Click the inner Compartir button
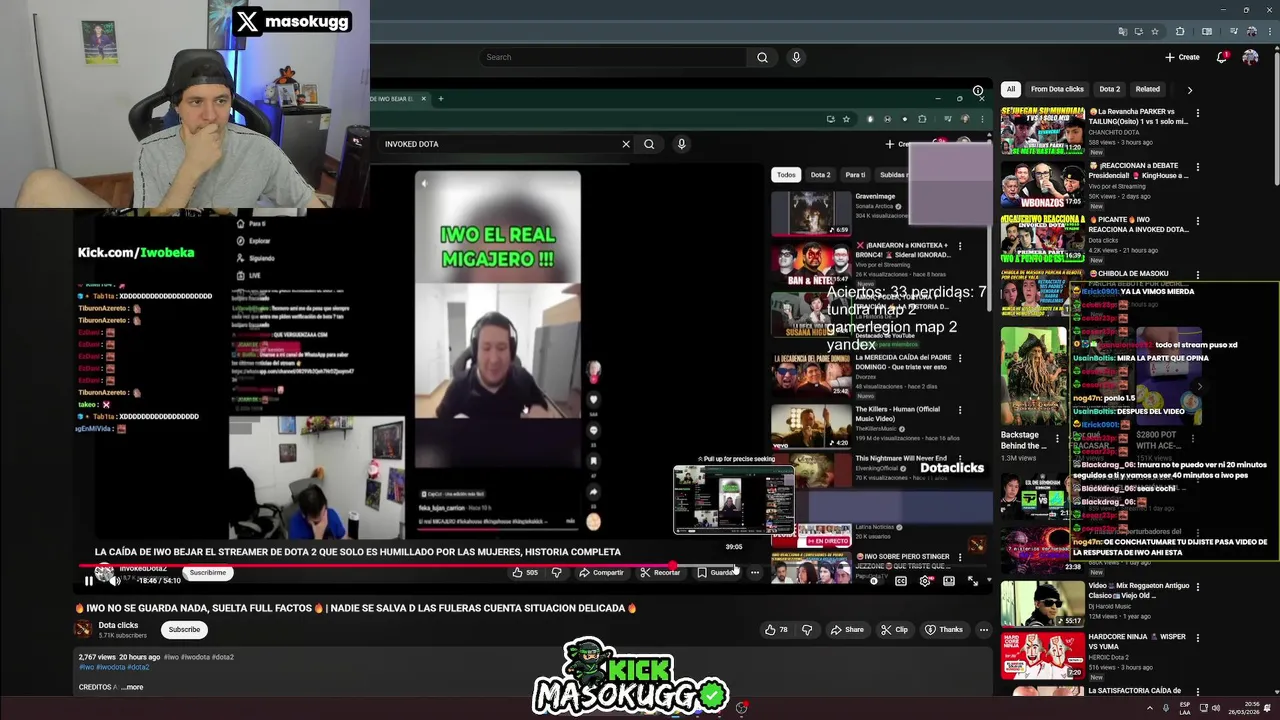Viewport: 1280px width, 720px height. pos(601,573)
